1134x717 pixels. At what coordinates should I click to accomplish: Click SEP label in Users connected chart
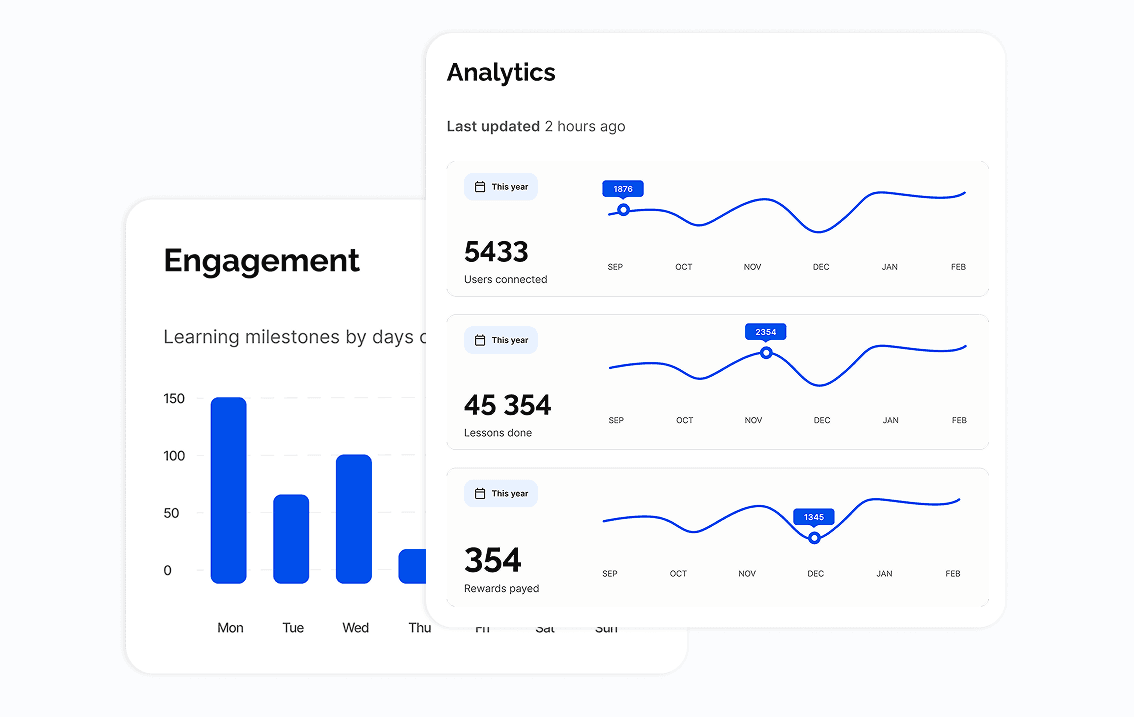pos(615,267)
